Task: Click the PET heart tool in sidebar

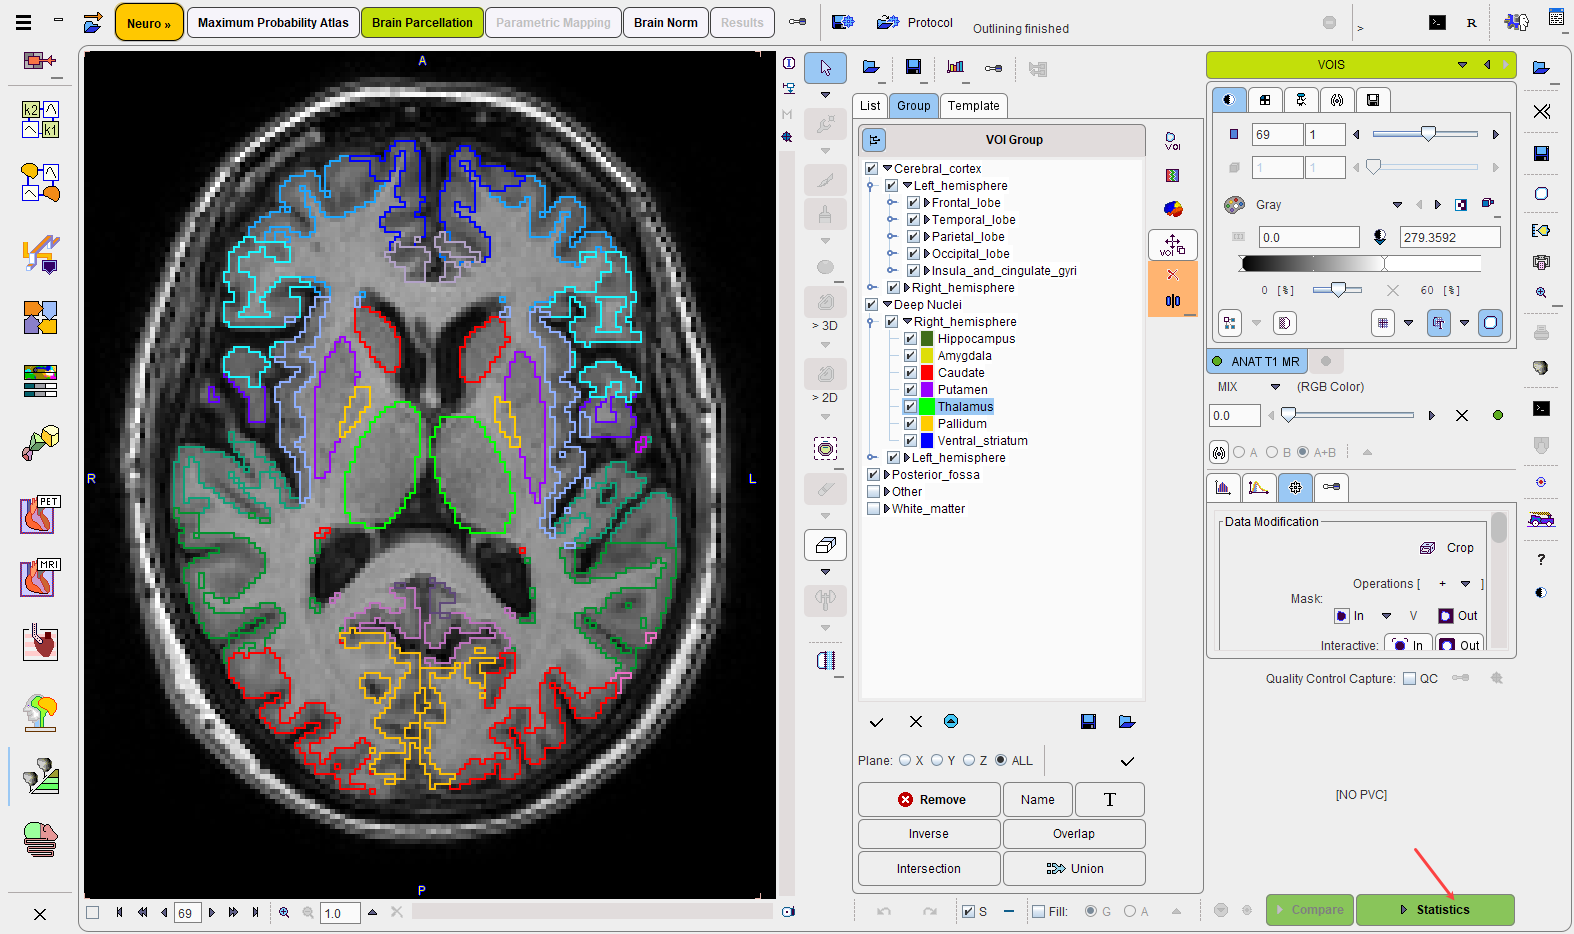Action: (x=40, y=514)
